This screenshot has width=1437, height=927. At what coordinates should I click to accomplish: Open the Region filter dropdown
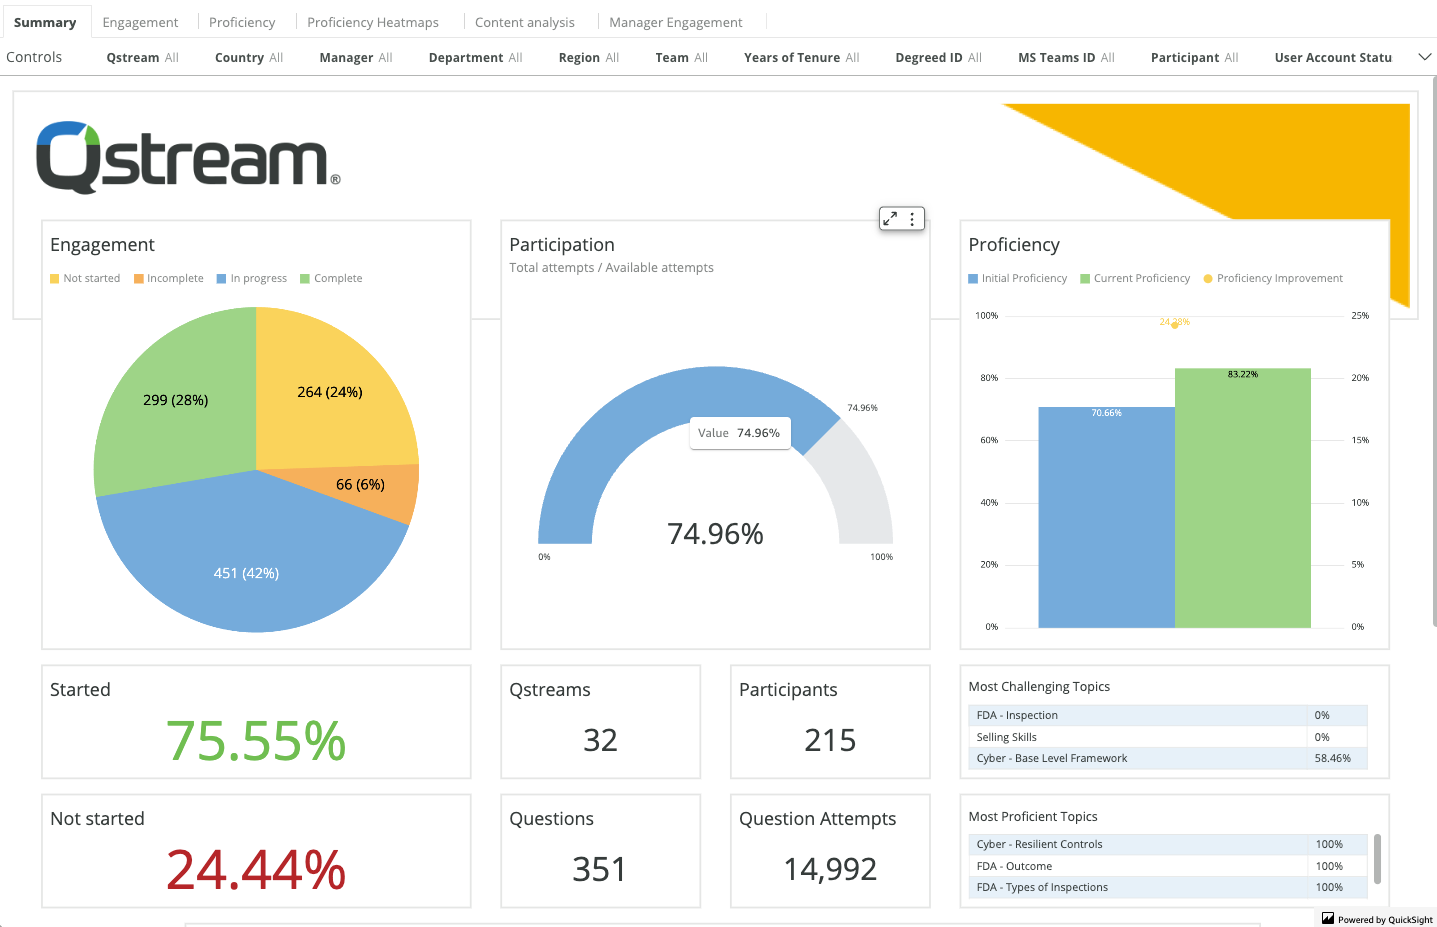click(589, 58)
